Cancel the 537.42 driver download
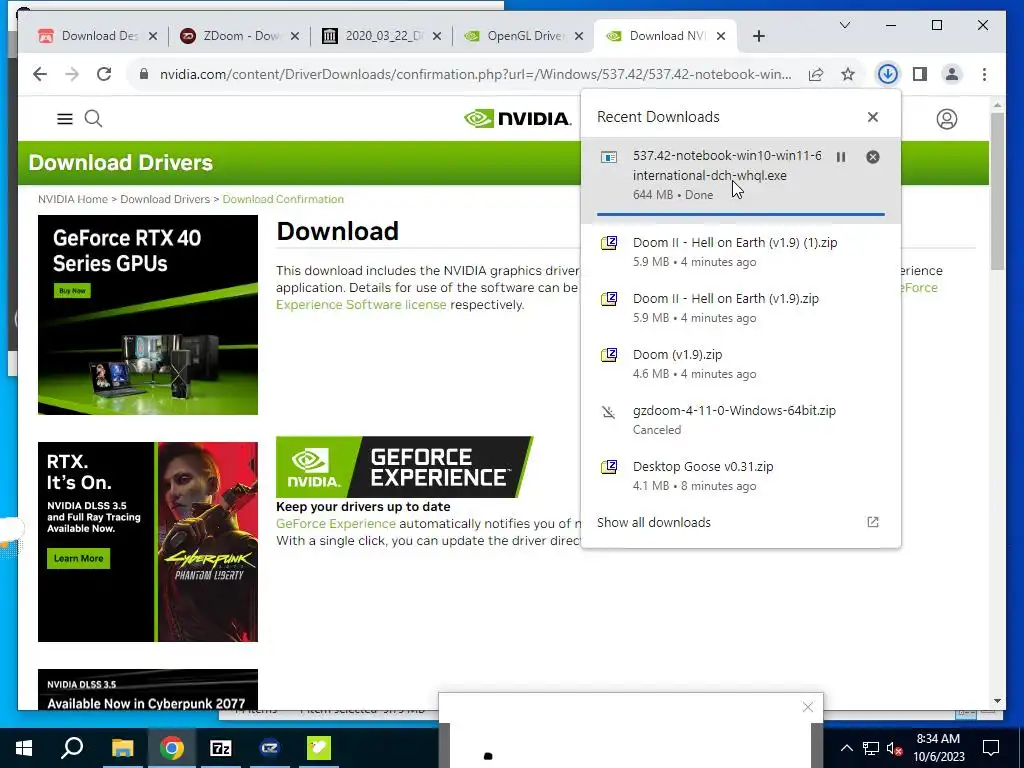 coord(872,157)
